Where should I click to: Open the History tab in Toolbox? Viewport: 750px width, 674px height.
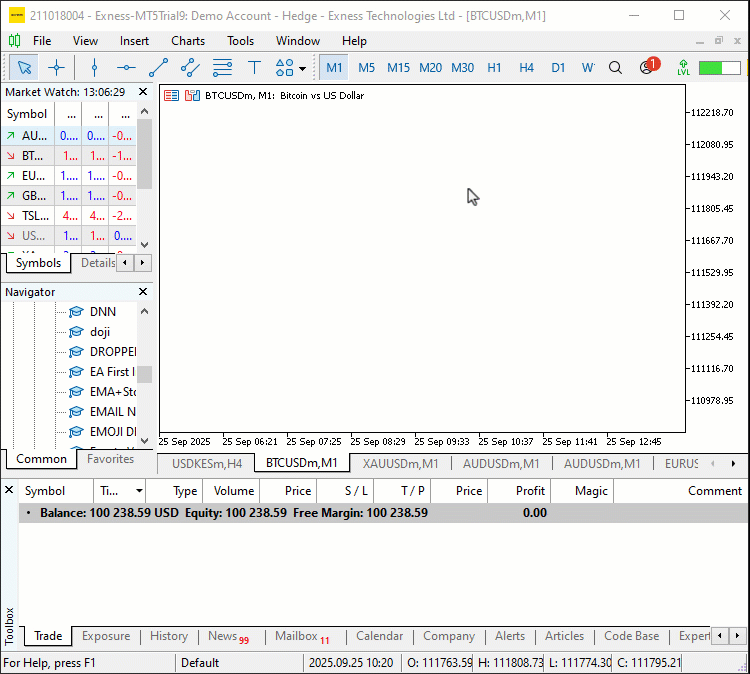coord(169,636)
